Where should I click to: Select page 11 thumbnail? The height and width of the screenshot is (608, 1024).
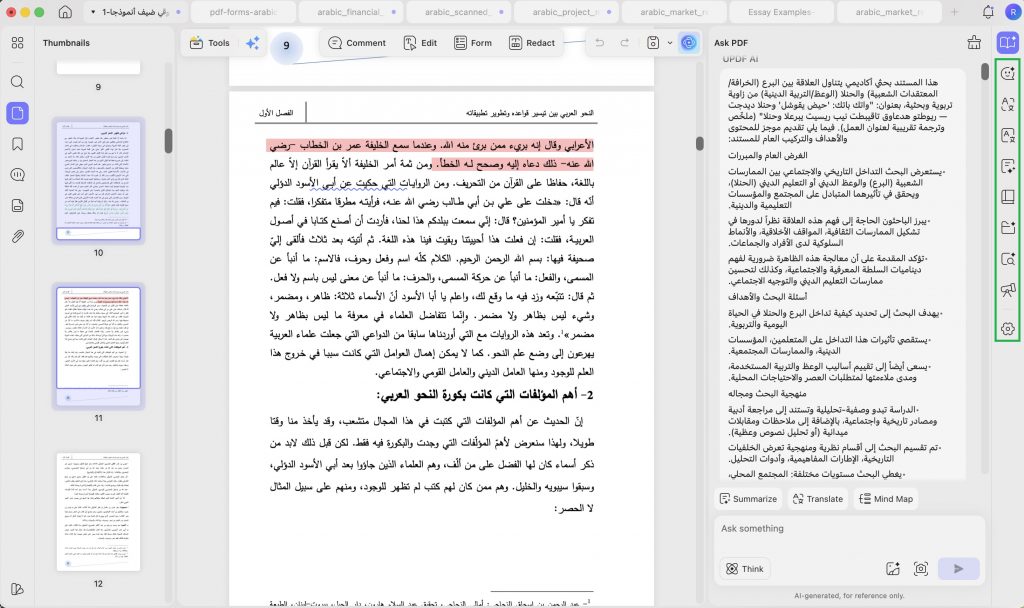(99, 346)
